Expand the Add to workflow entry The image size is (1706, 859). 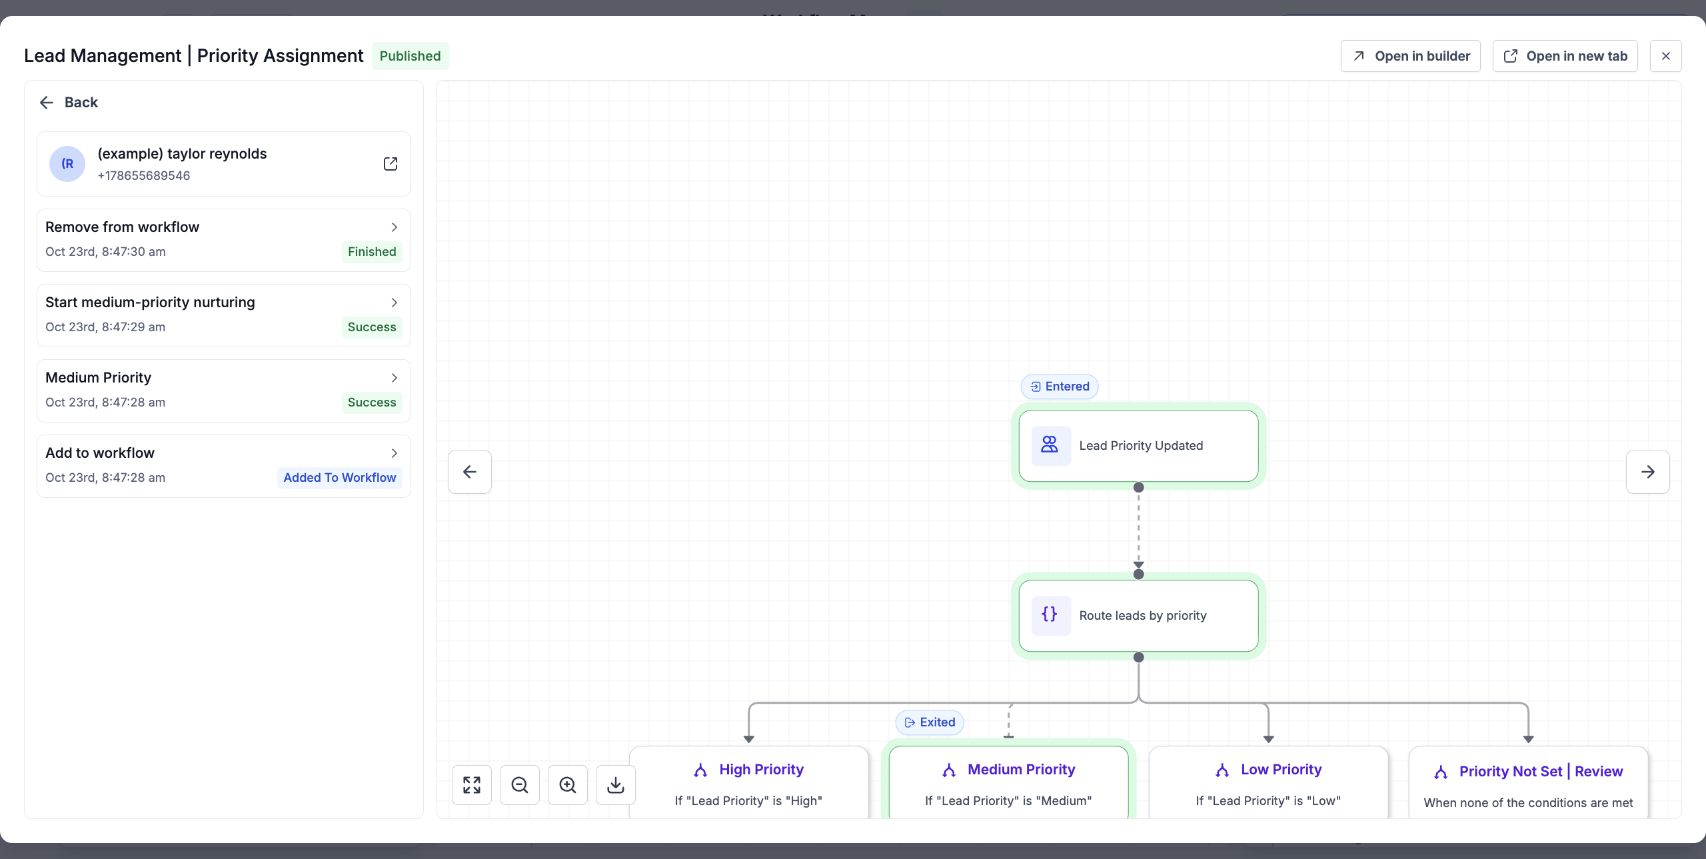click(394, 453)
